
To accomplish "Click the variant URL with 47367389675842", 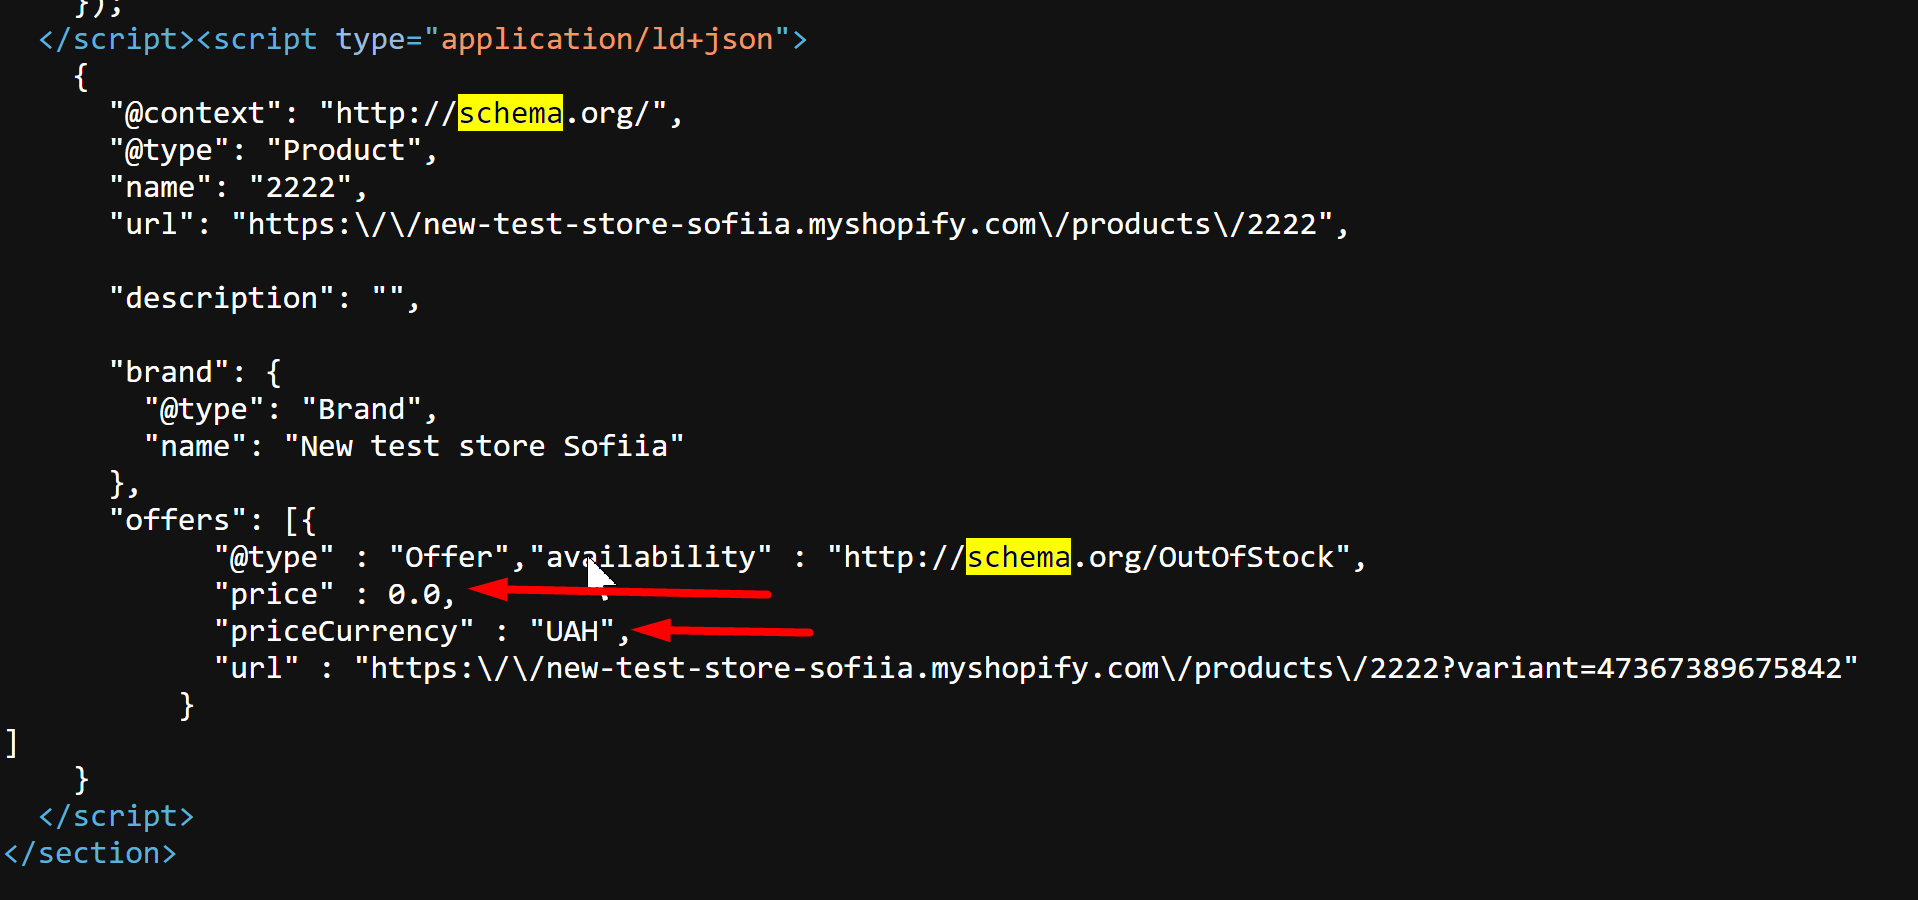I will tap(1105, 668).
